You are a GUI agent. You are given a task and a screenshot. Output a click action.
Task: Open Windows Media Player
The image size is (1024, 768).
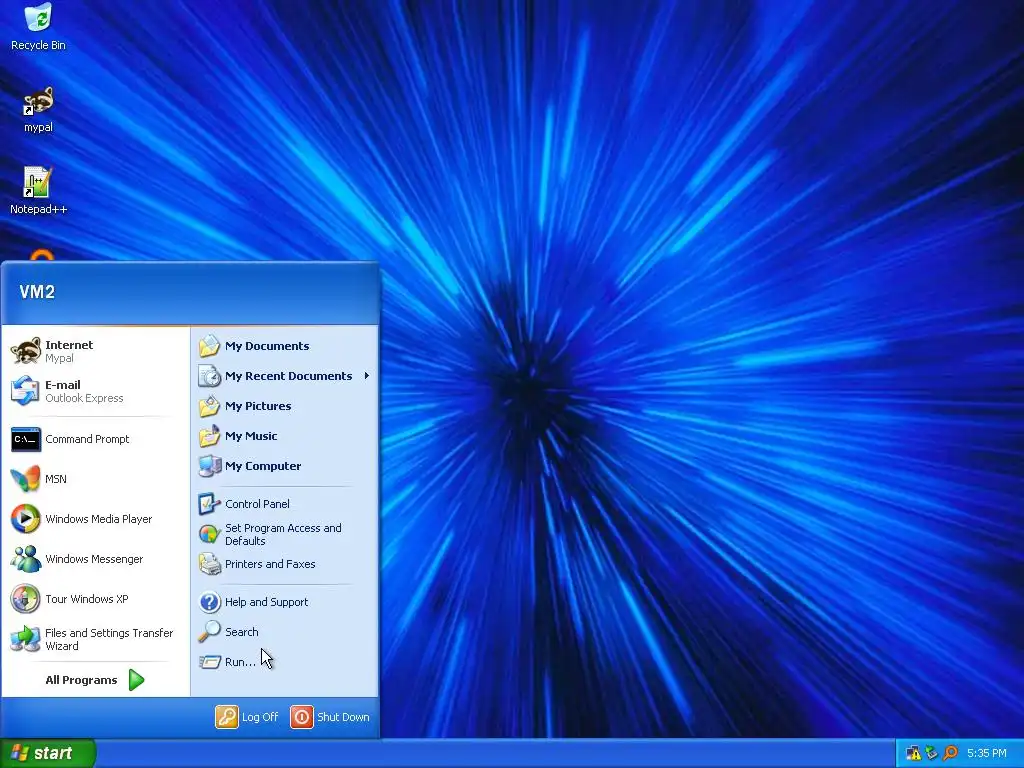click(x=95, y=519)
